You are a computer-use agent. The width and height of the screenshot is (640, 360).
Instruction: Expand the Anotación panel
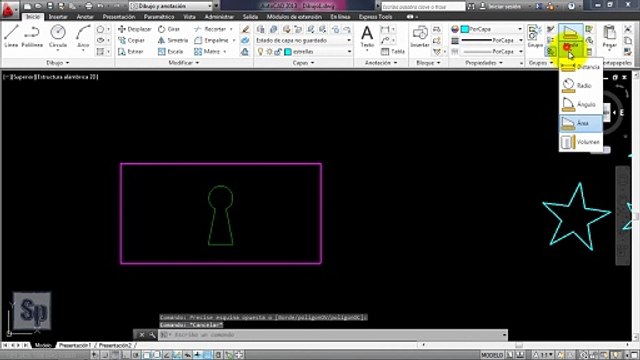point(380,63)
